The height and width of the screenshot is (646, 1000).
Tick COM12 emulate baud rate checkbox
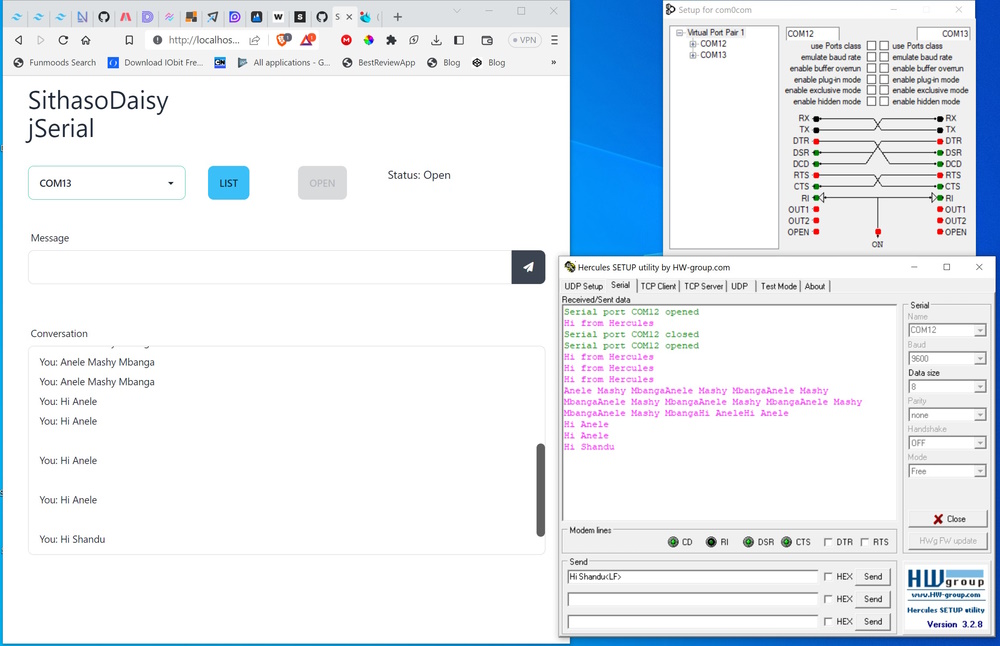[x=871, y=57]
